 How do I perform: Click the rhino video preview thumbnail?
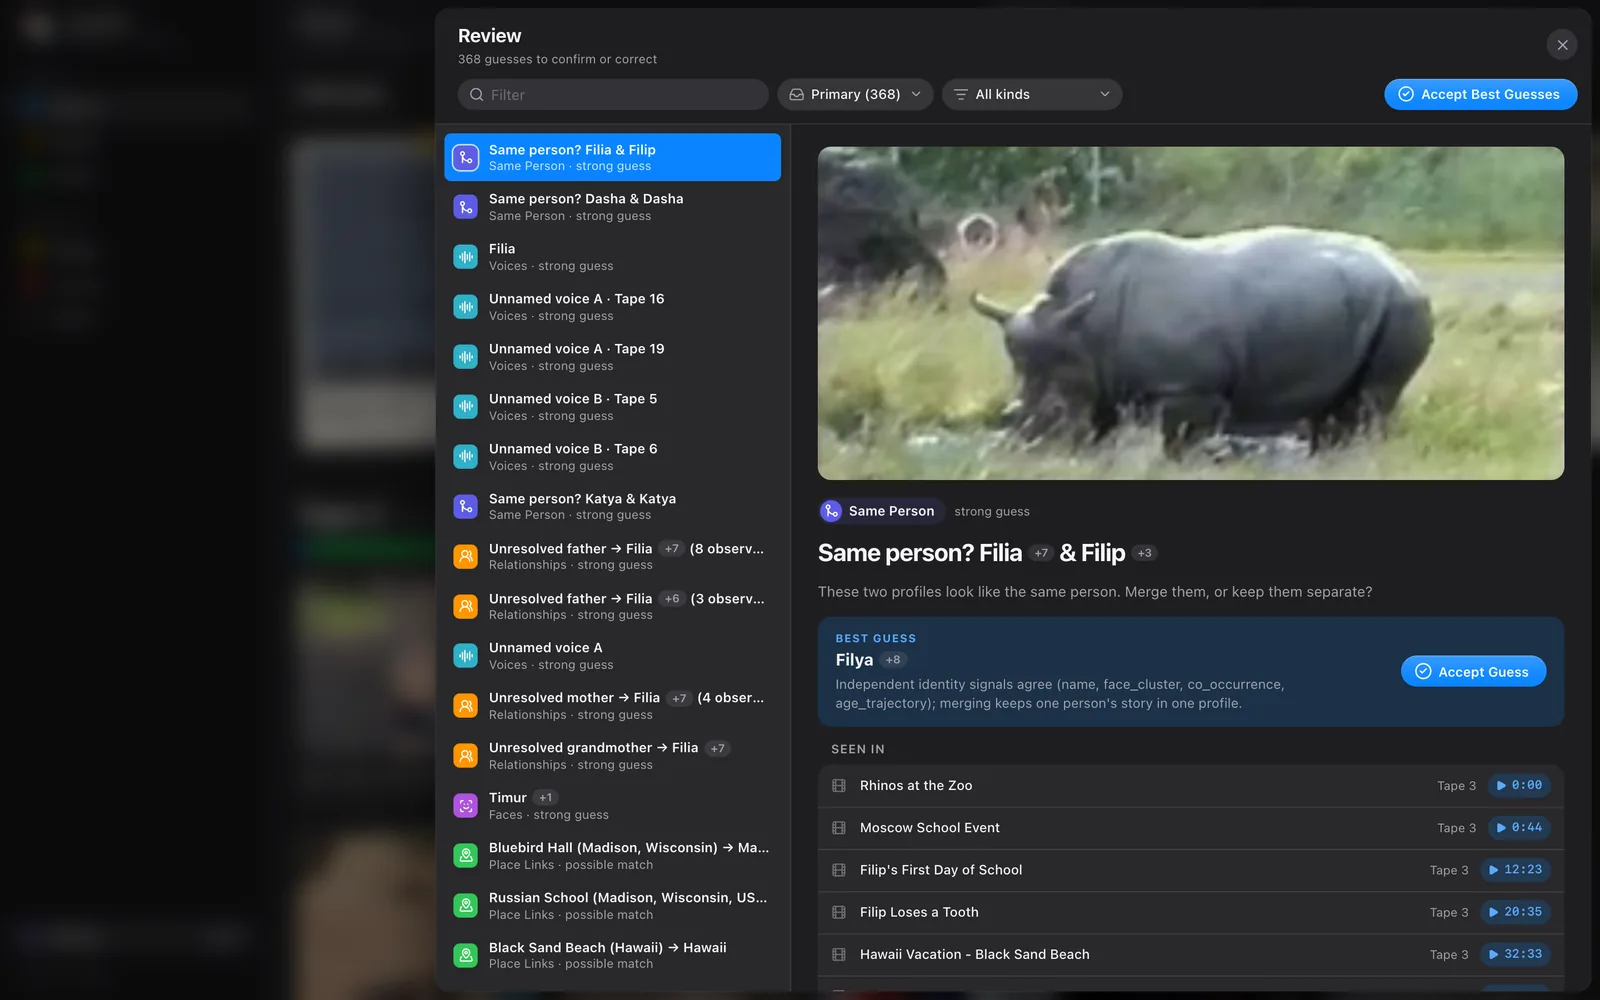click(1191, 313)
